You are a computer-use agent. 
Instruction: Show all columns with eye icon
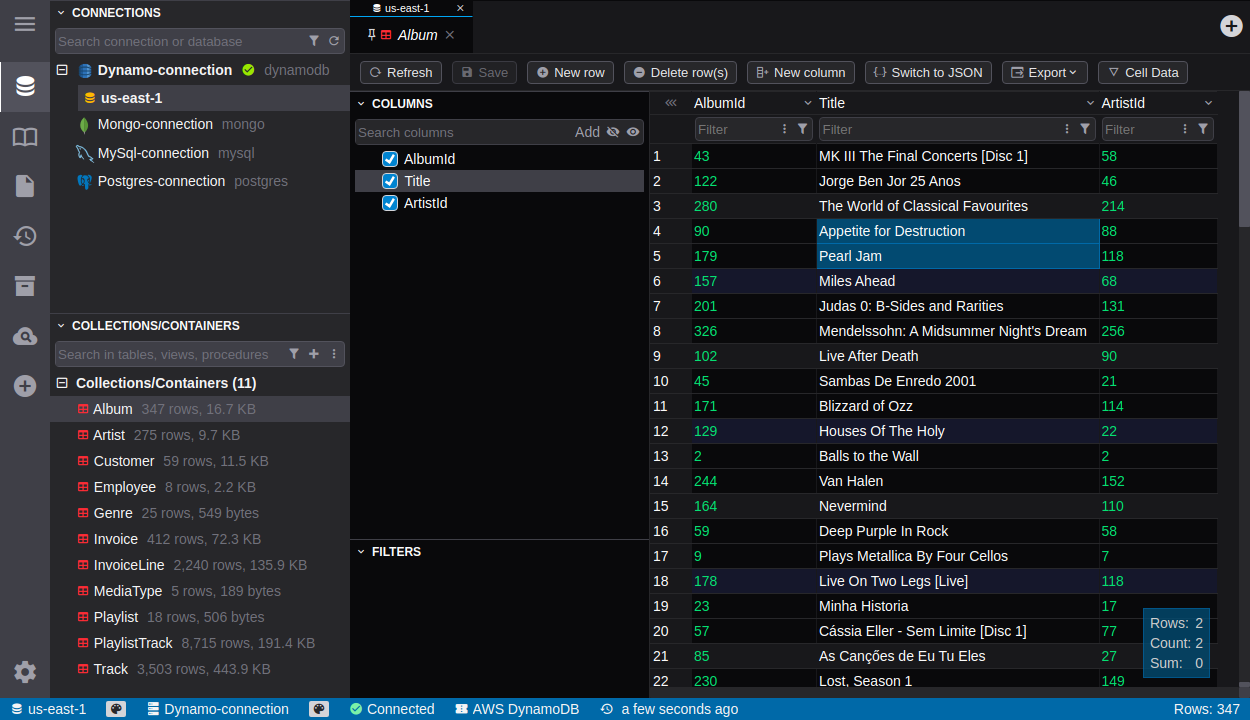633,132
